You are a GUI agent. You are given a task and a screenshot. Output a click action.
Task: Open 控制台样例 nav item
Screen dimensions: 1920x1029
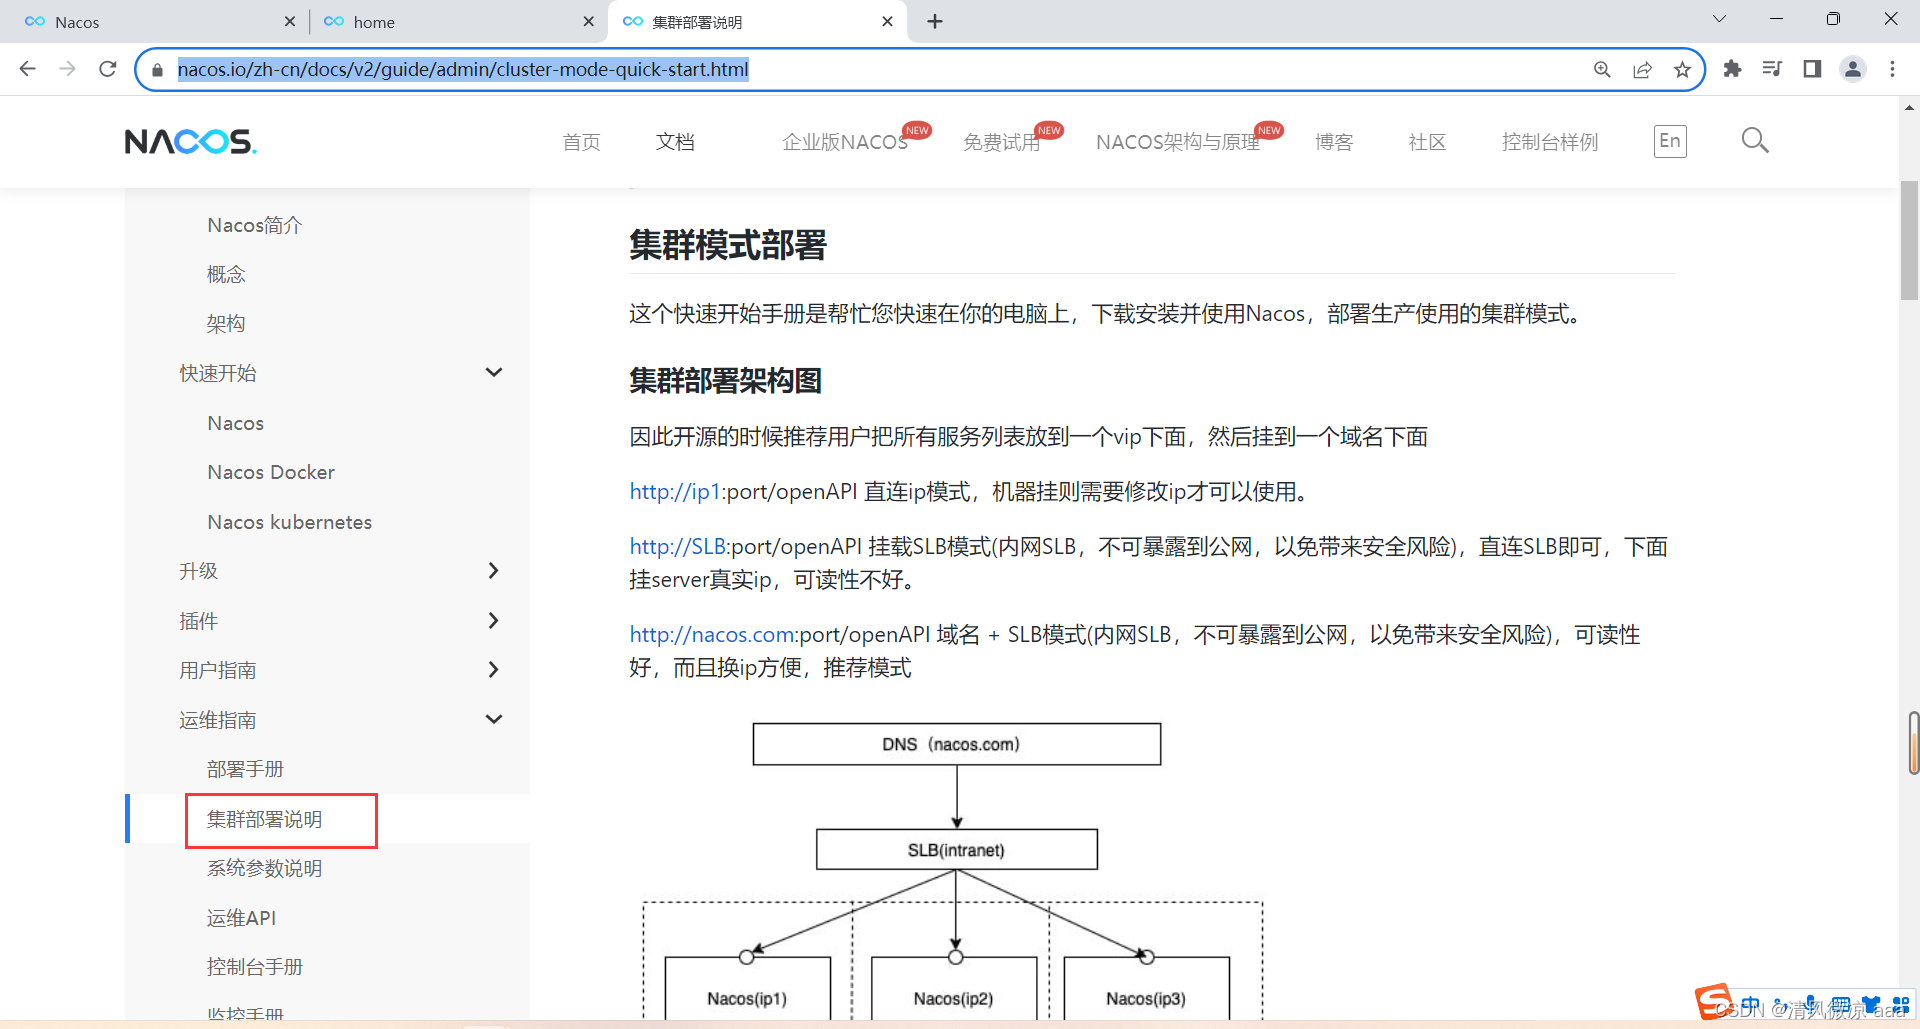1550,142
